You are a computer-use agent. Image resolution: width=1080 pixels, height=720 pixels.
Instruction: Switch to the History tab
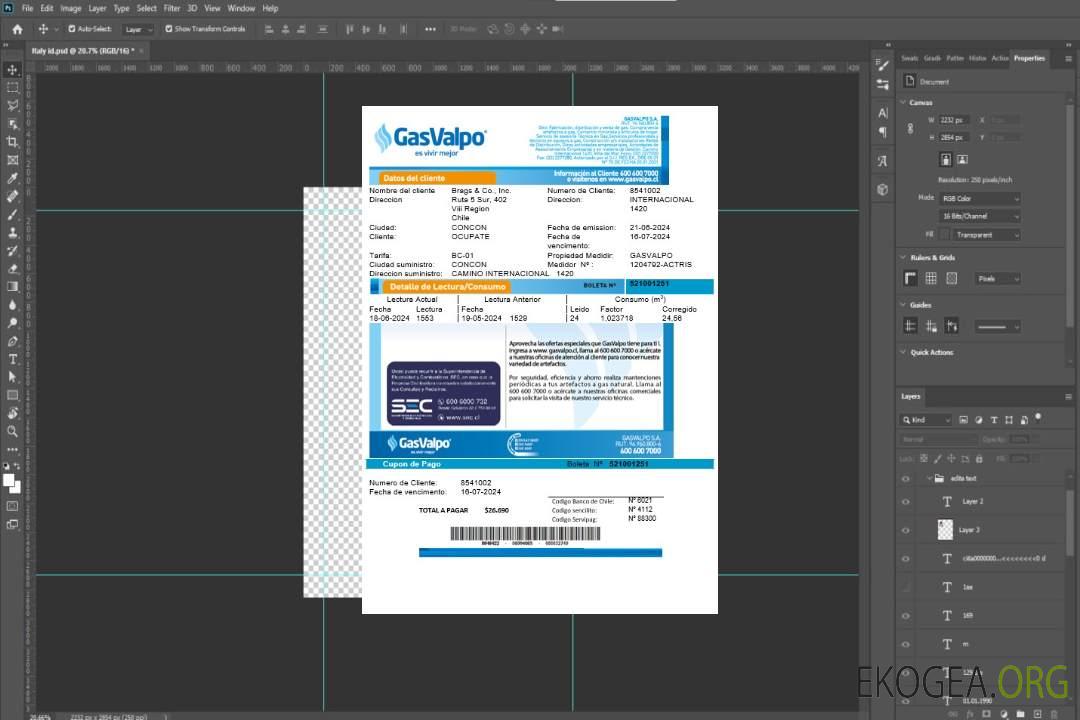tap(977, 58)
